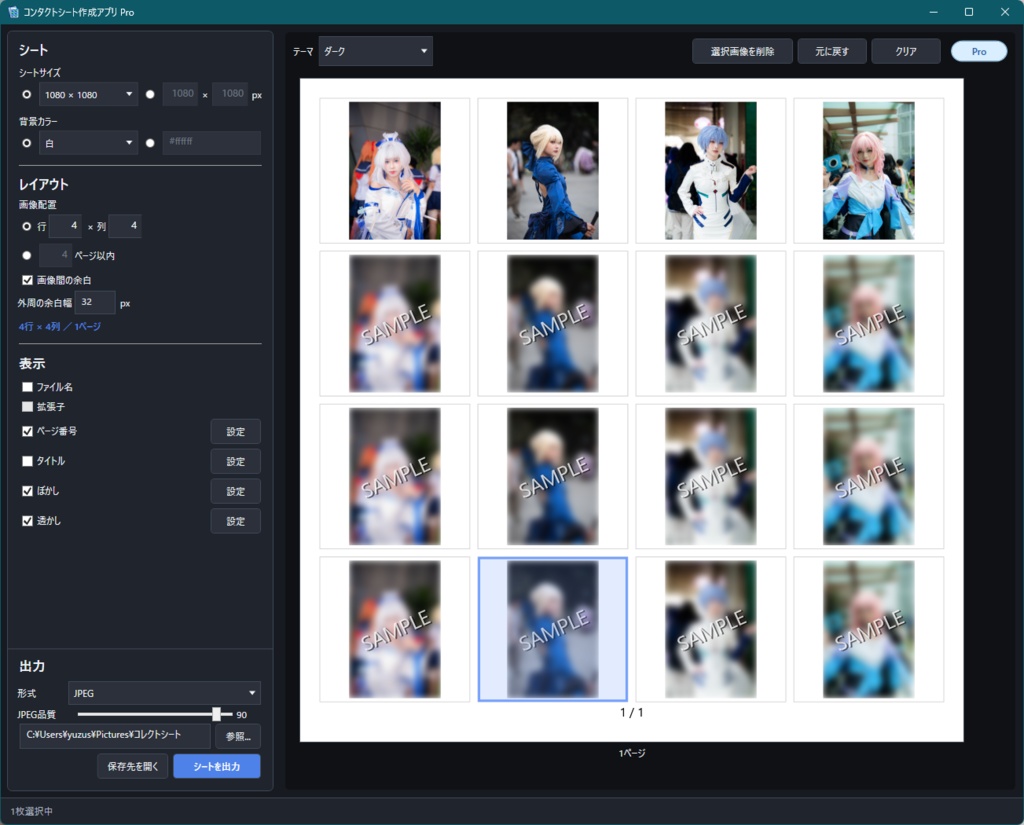
Task: Click the output folder path field
Action: pyautogui.click(x=115, y=736)
